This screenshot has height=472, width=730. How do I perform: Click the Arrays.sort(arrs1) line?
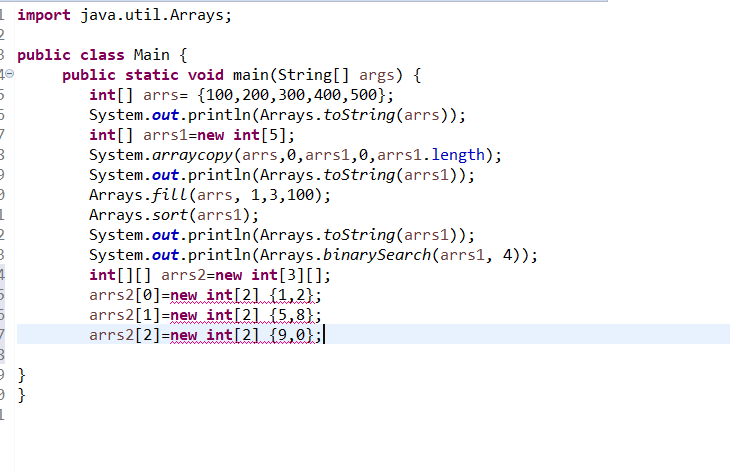tap(174, 215)
